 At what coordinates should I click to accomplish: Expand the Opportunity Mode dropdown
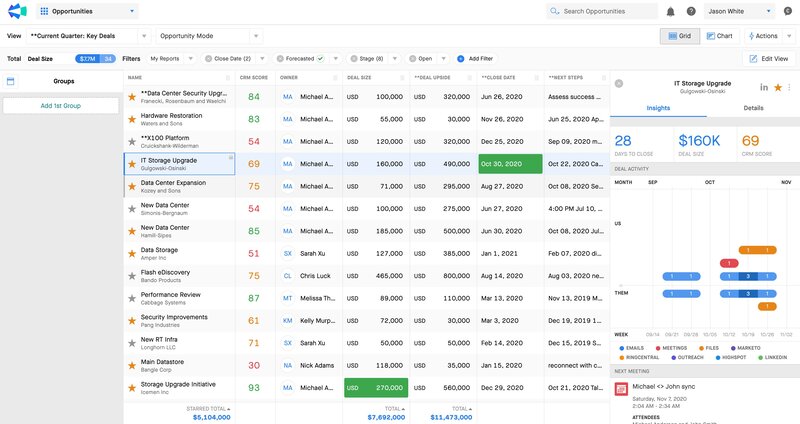point(256,36)
